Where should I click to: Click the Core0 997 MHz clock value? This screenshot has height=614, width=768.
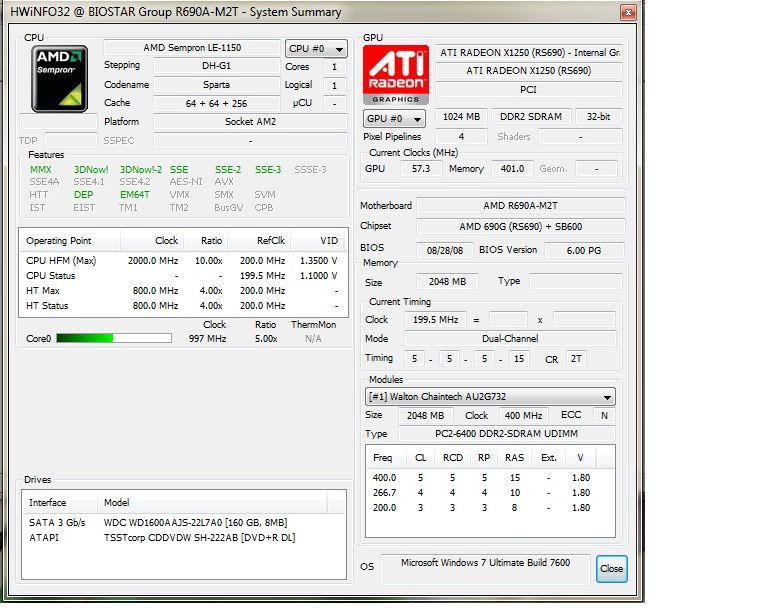point(208,338)
